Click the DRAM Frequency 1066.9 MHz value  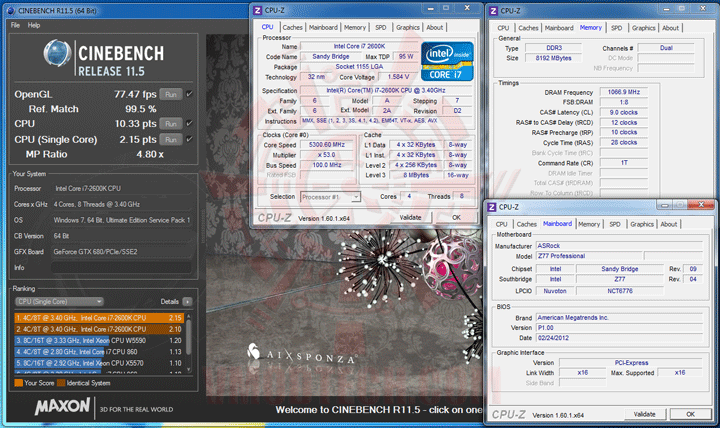(x=624, y=92)
